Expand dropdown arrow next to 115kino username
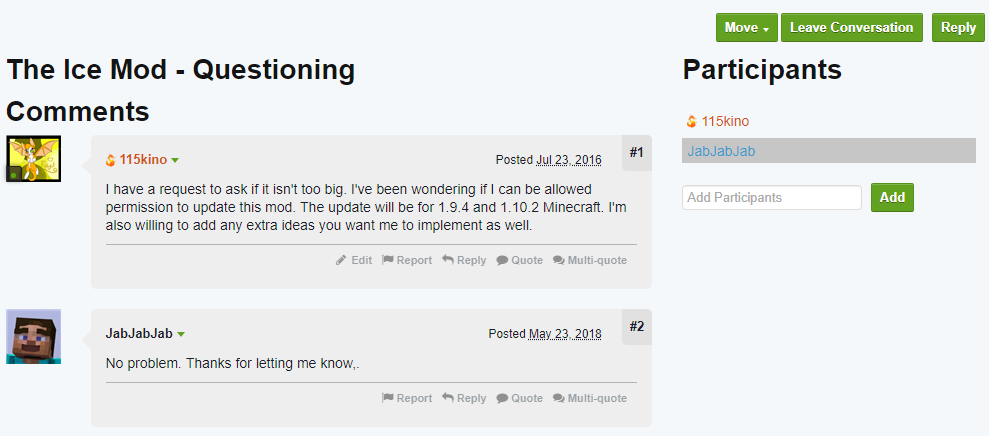This screenshot has width=989, height=436. [x=175, y=160]
